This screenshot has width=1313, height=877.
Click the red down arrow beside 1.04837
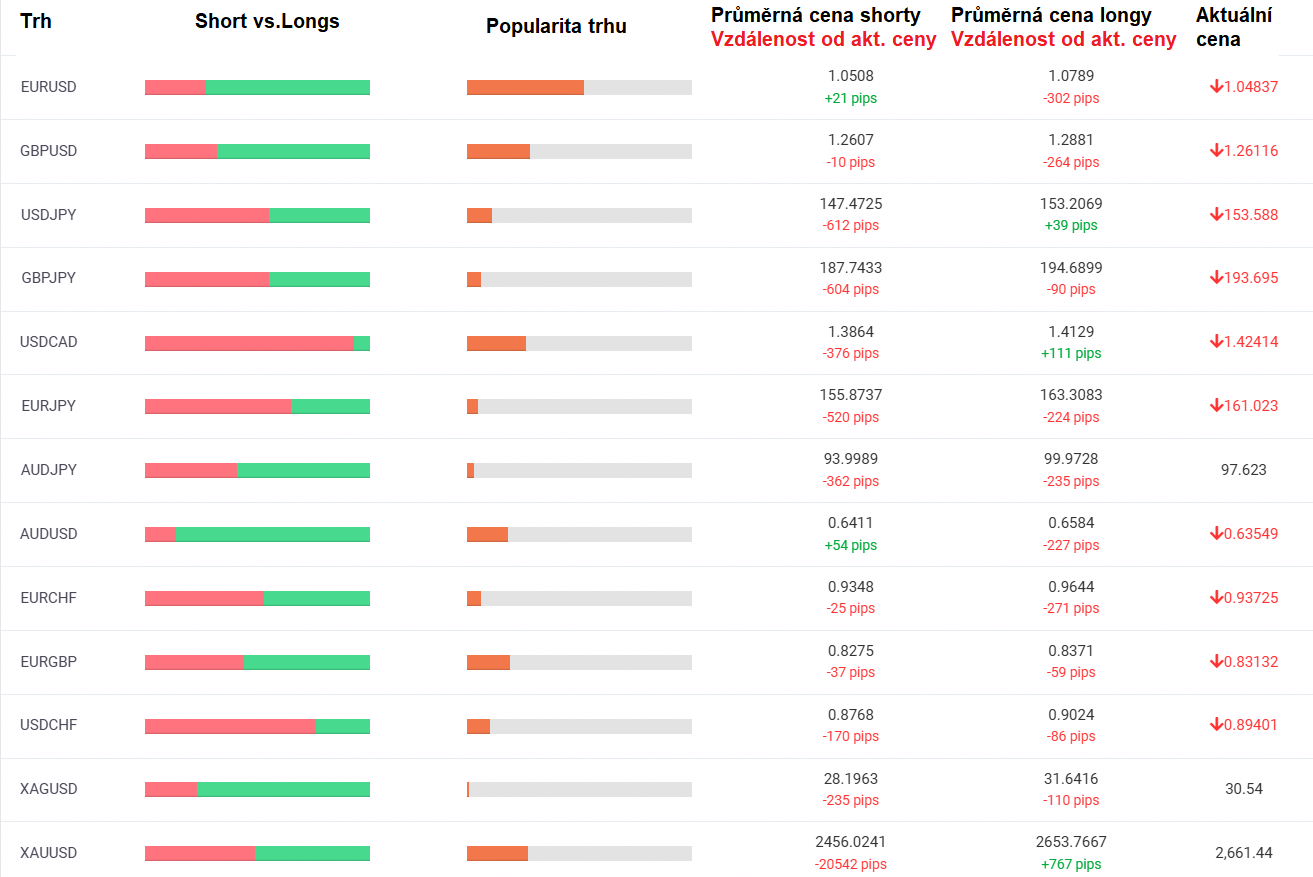[1216, 87]
